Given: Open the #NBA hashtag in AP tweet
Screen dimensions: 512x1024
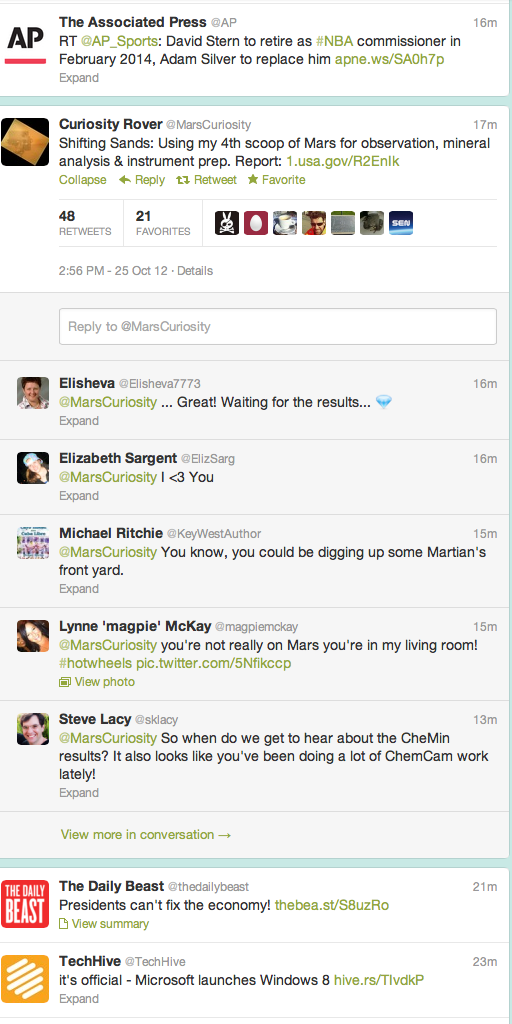Looking at the screenshot, I should [x=334, y=41].
